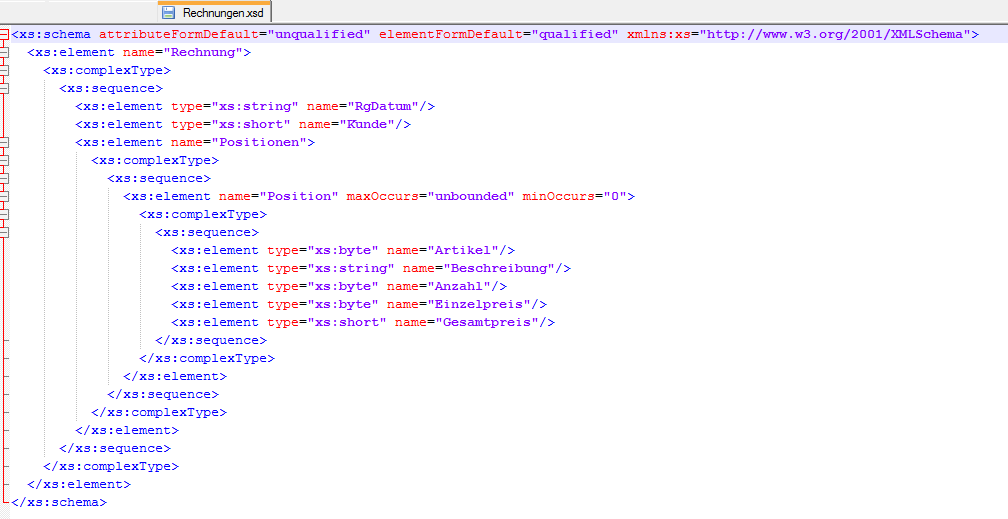Click the xs:string type on Beschreibung line

point(351,268)
